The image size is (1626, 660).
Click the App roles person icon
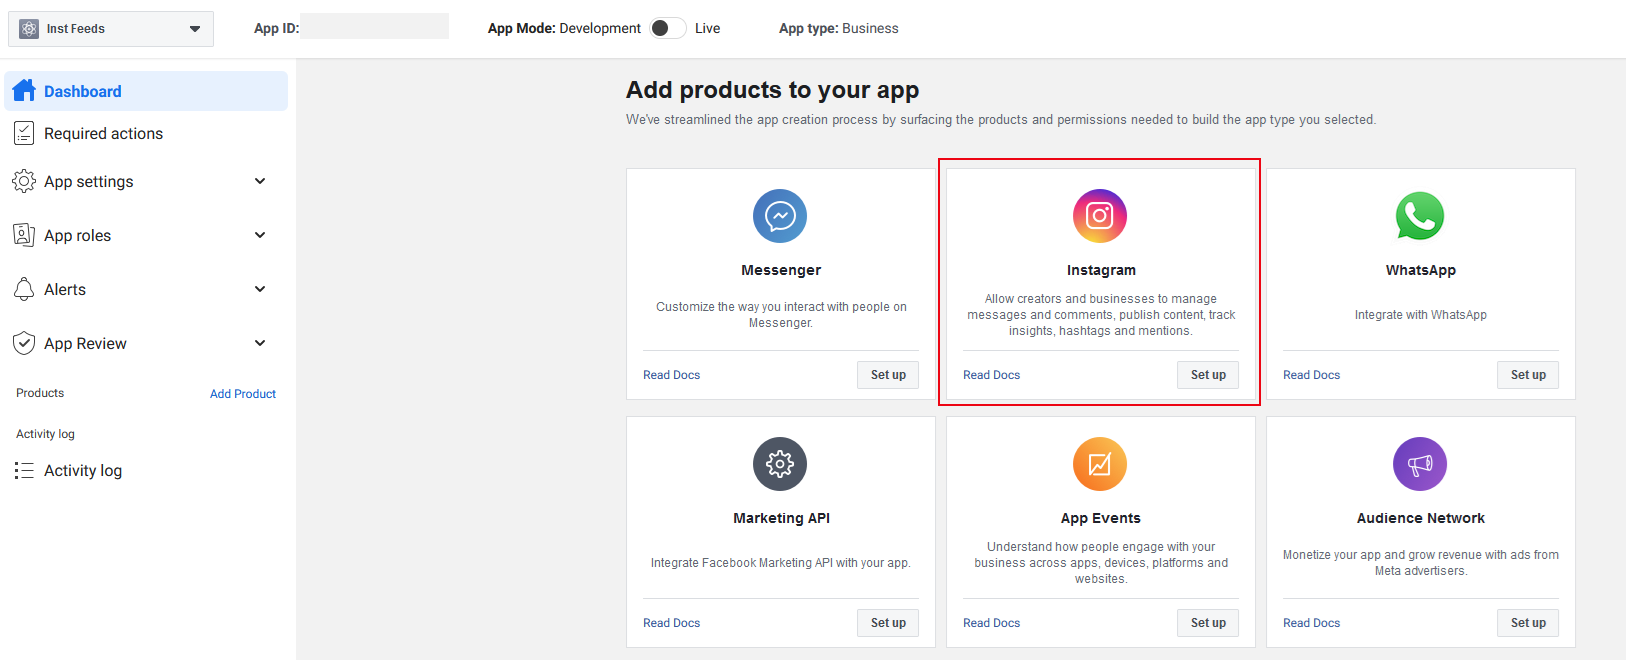(x=24, y=235)
